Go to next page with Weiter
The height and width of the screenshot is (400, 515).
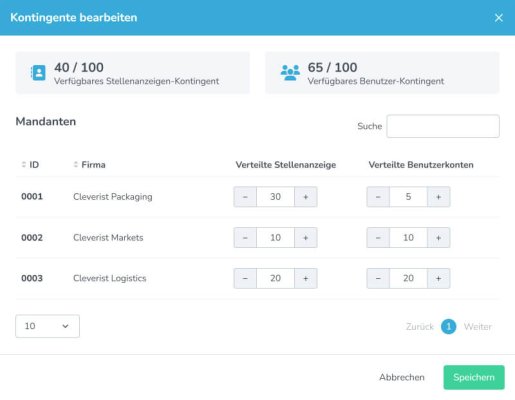coord(478,327)
